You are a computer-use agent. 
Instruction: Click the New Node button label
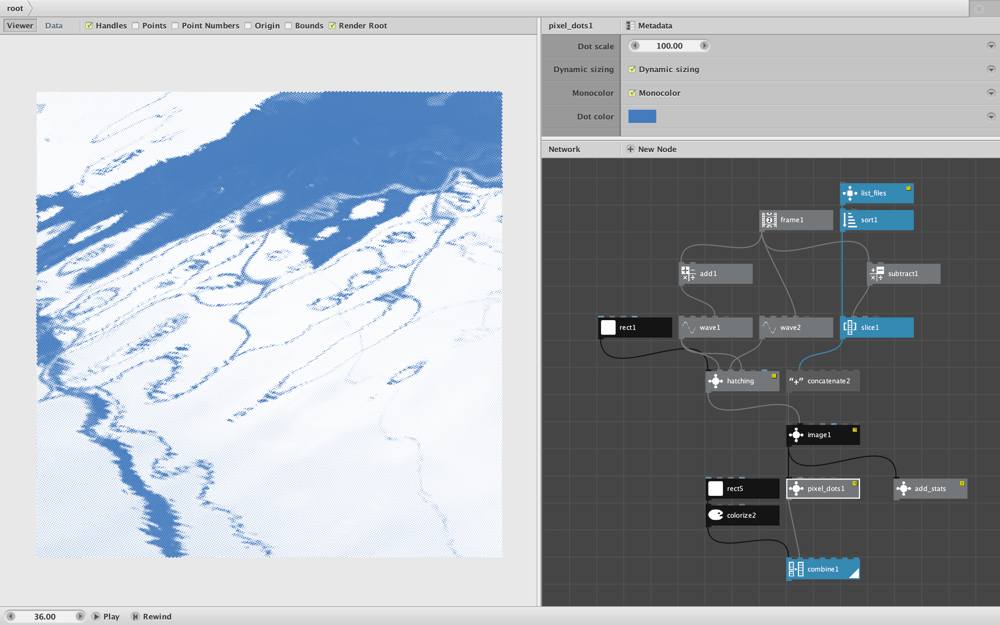click(658, 149)
